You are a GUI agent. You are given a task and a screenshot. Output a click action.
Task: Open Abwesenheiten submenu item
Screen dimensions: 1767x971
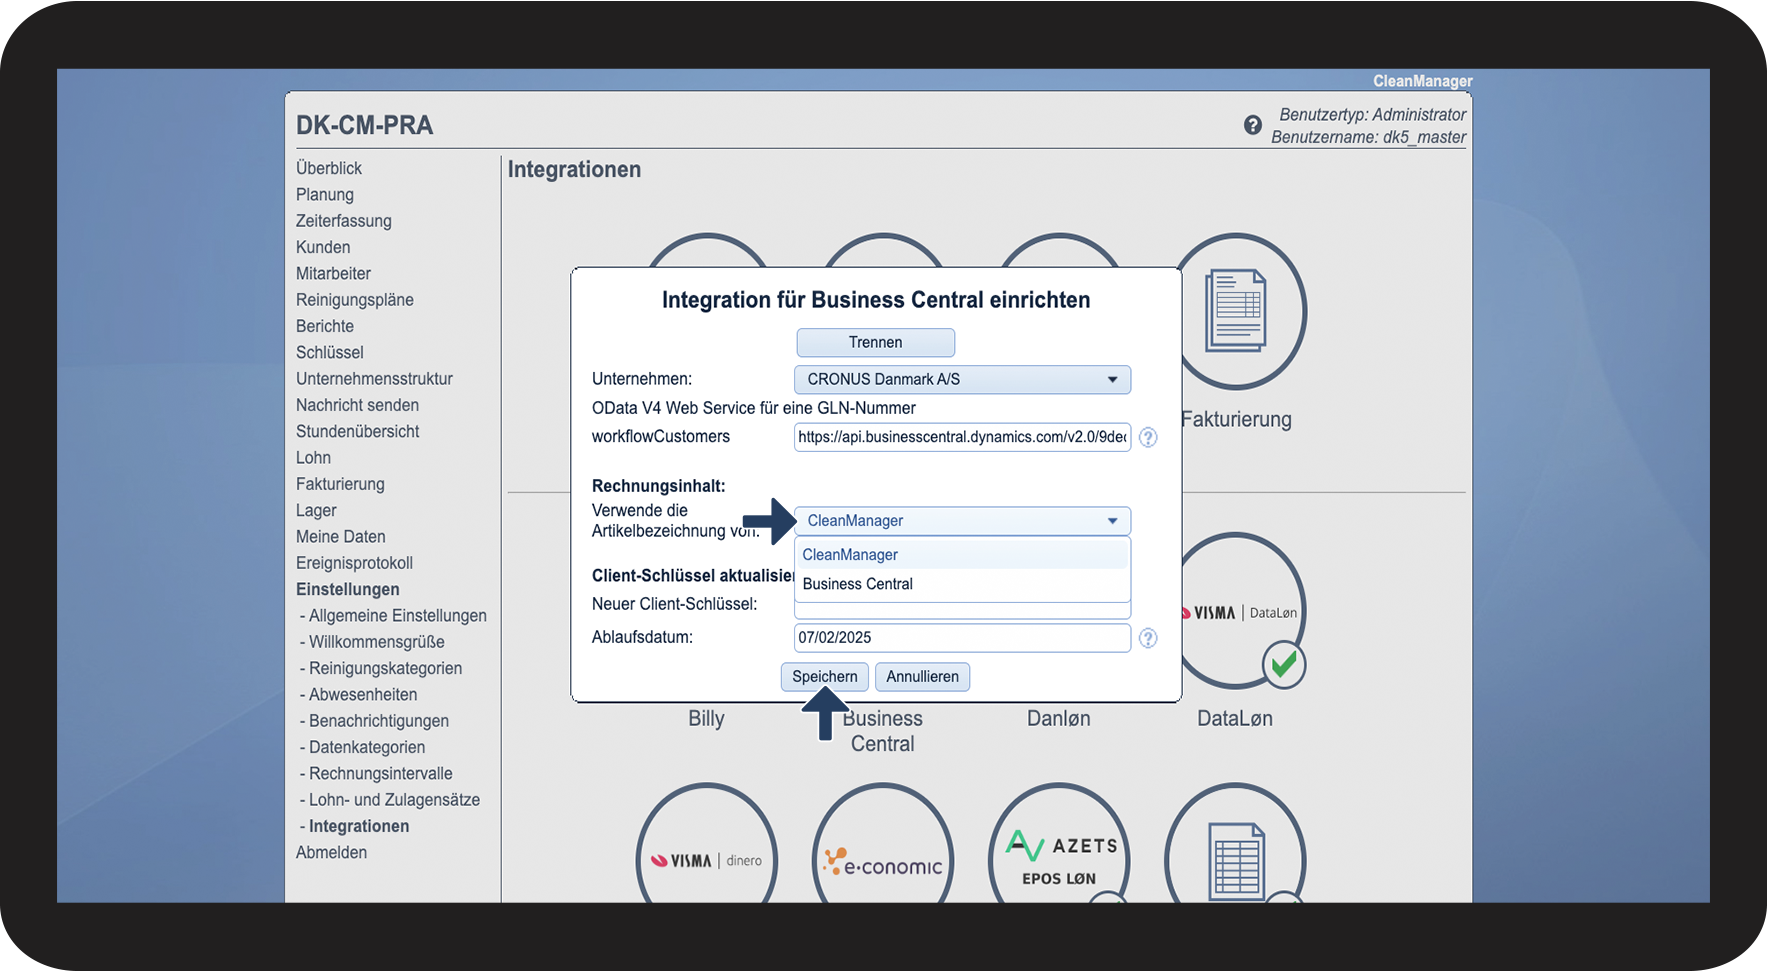[x=363, y=695]
